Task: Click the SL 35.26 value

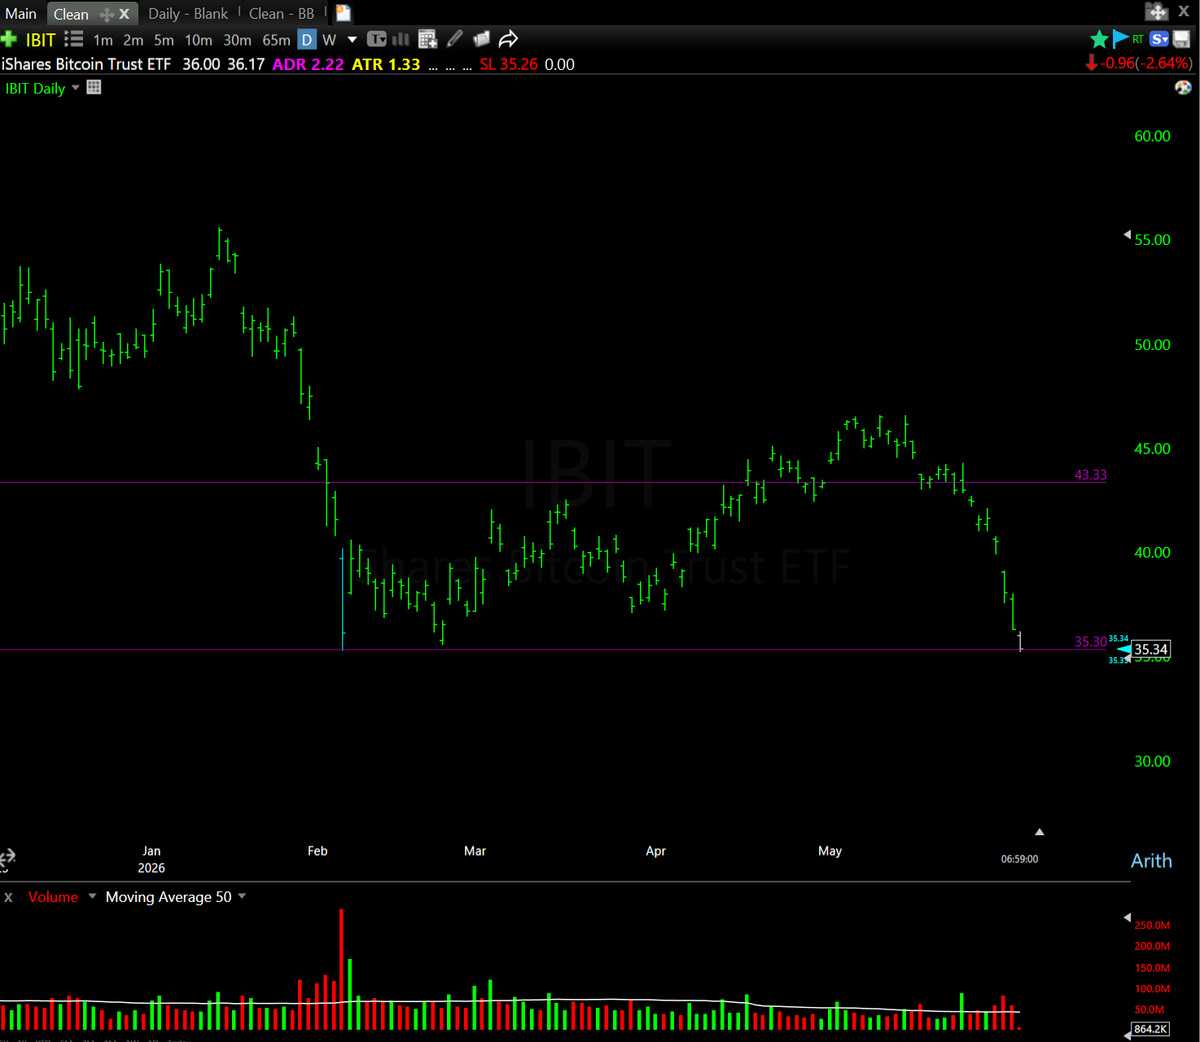Action: coord(508,64)
